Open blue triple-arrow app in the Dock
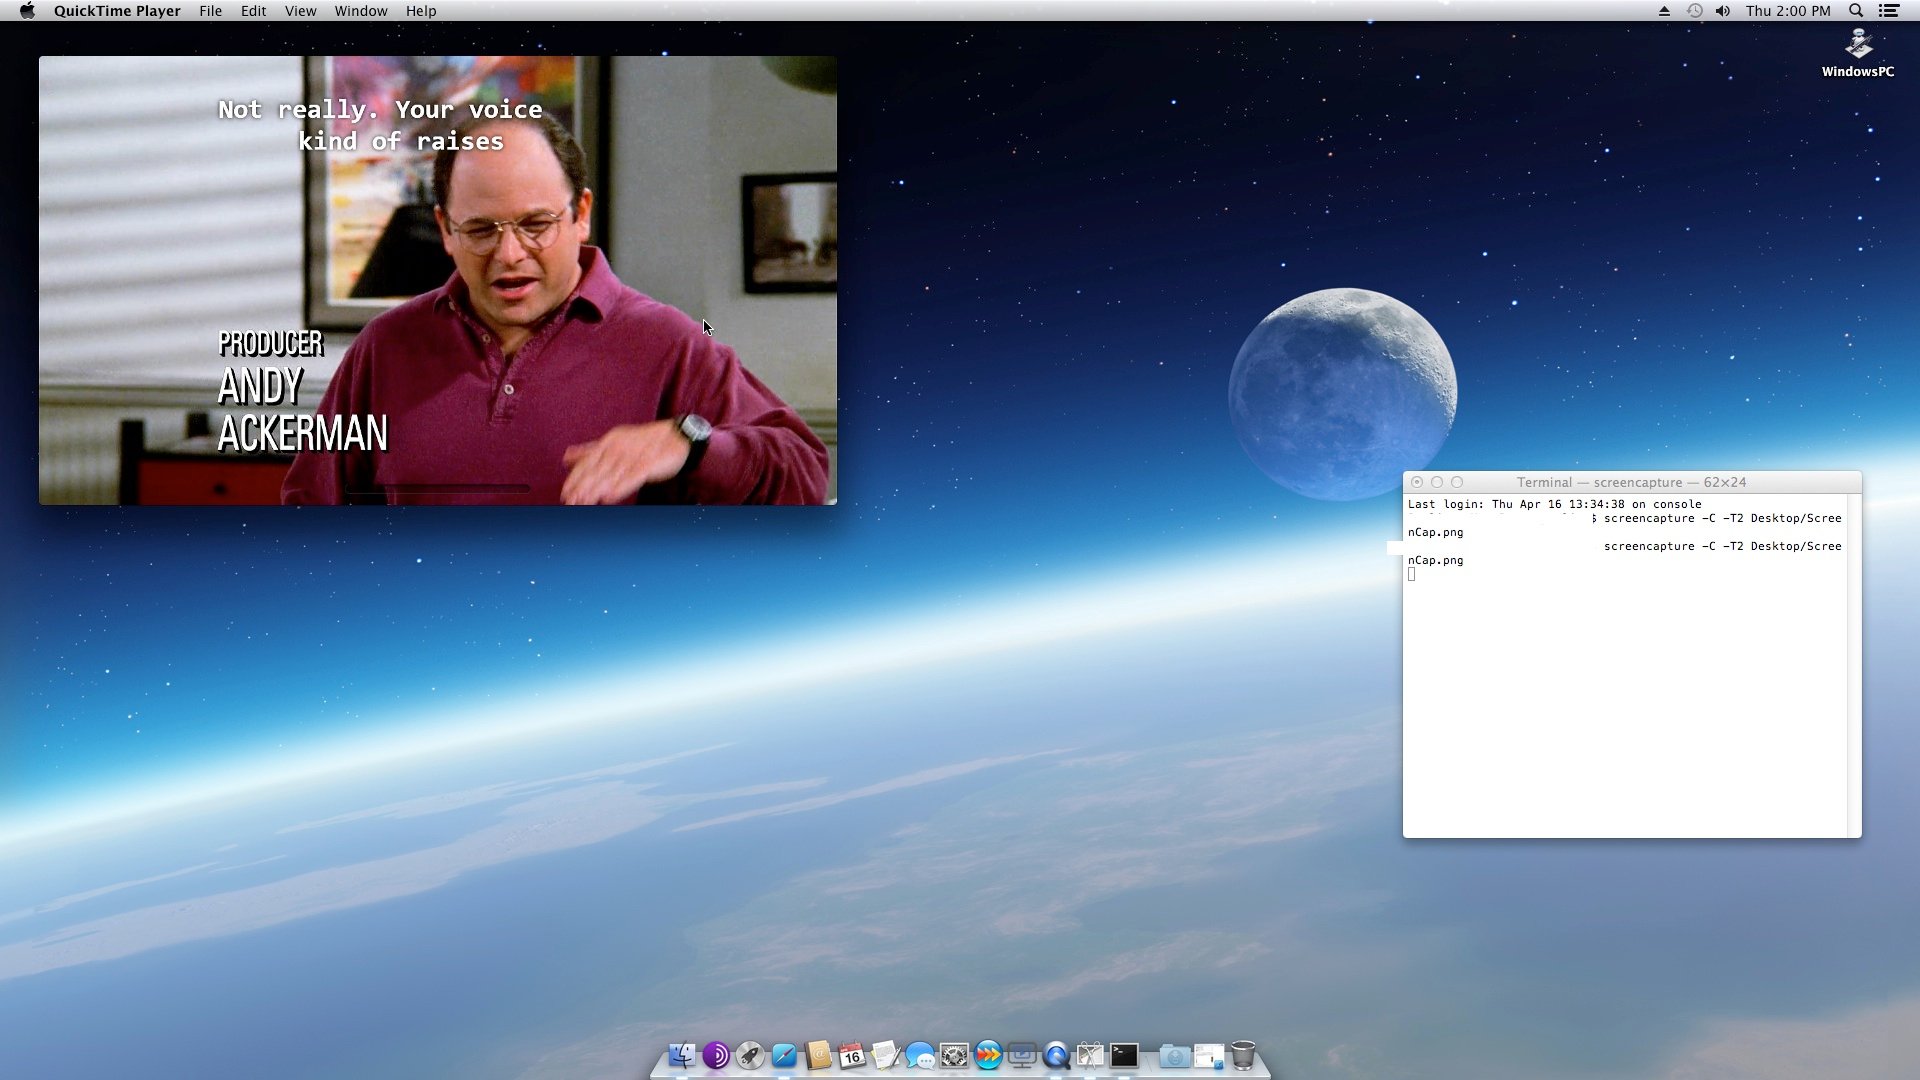Screen dimensions: 1920x1080 pos(988,1055)
